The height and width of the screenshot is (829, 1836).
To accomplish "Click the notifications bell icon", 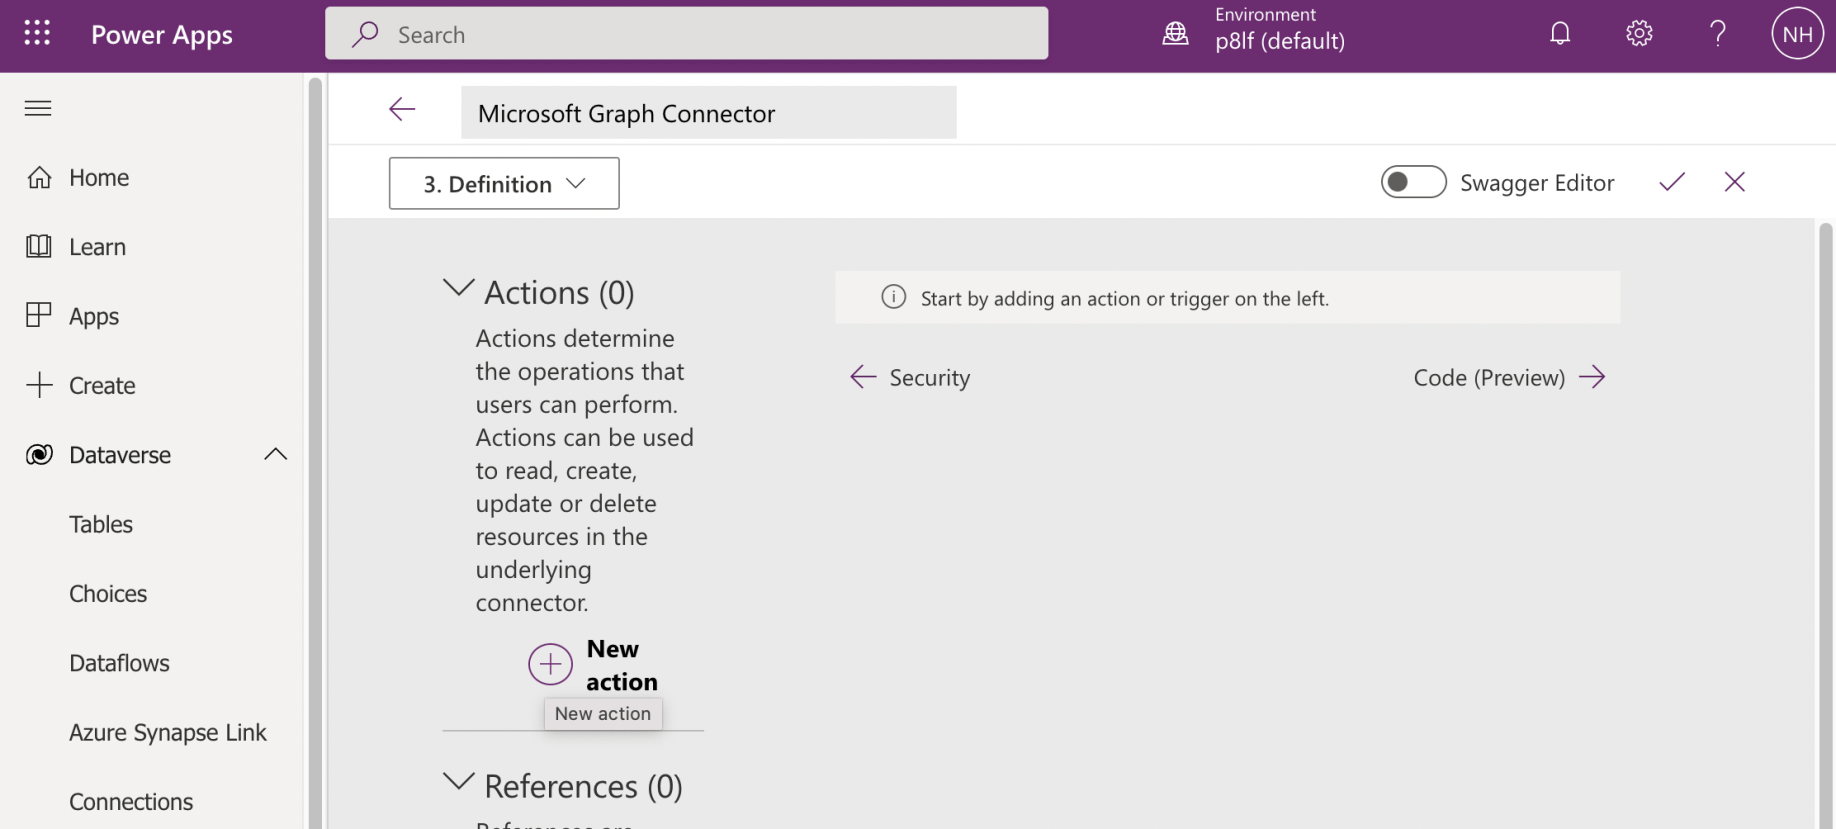I will [x=1560, y=34].
